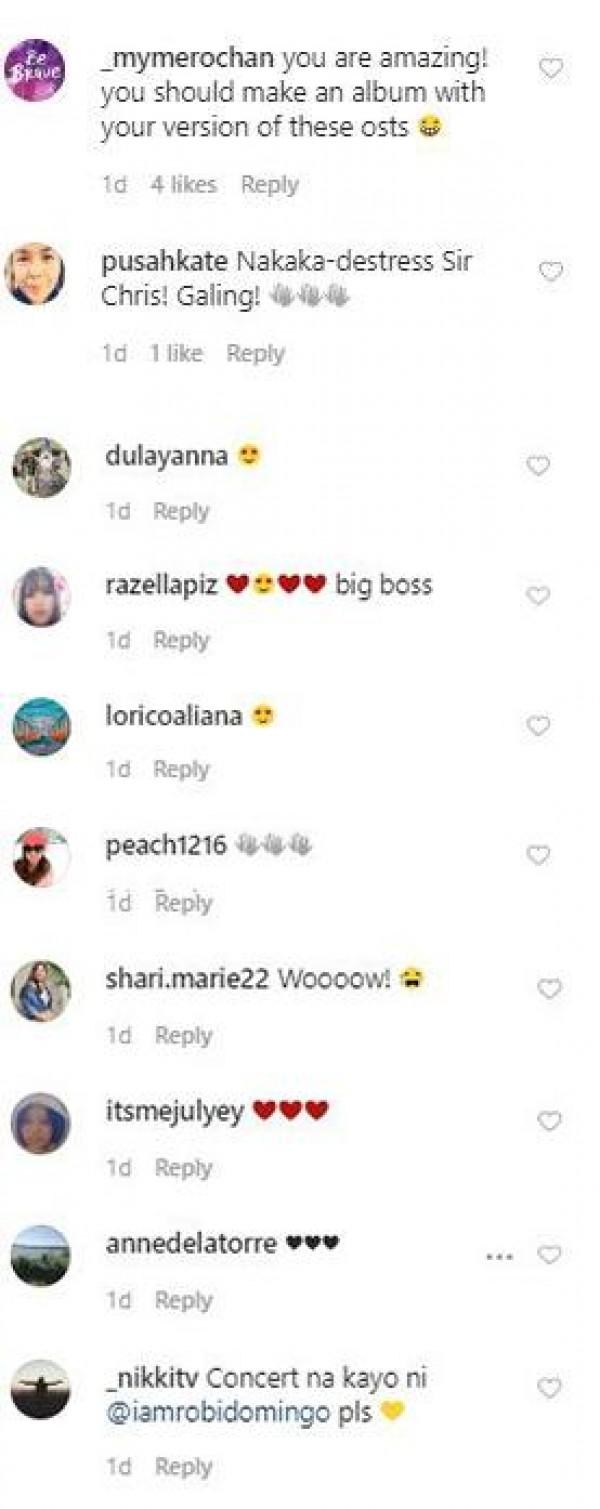Like pusahkate's comment with the heart
Image resolution: width=600 pixels, height=1509 pixels.
551,272
